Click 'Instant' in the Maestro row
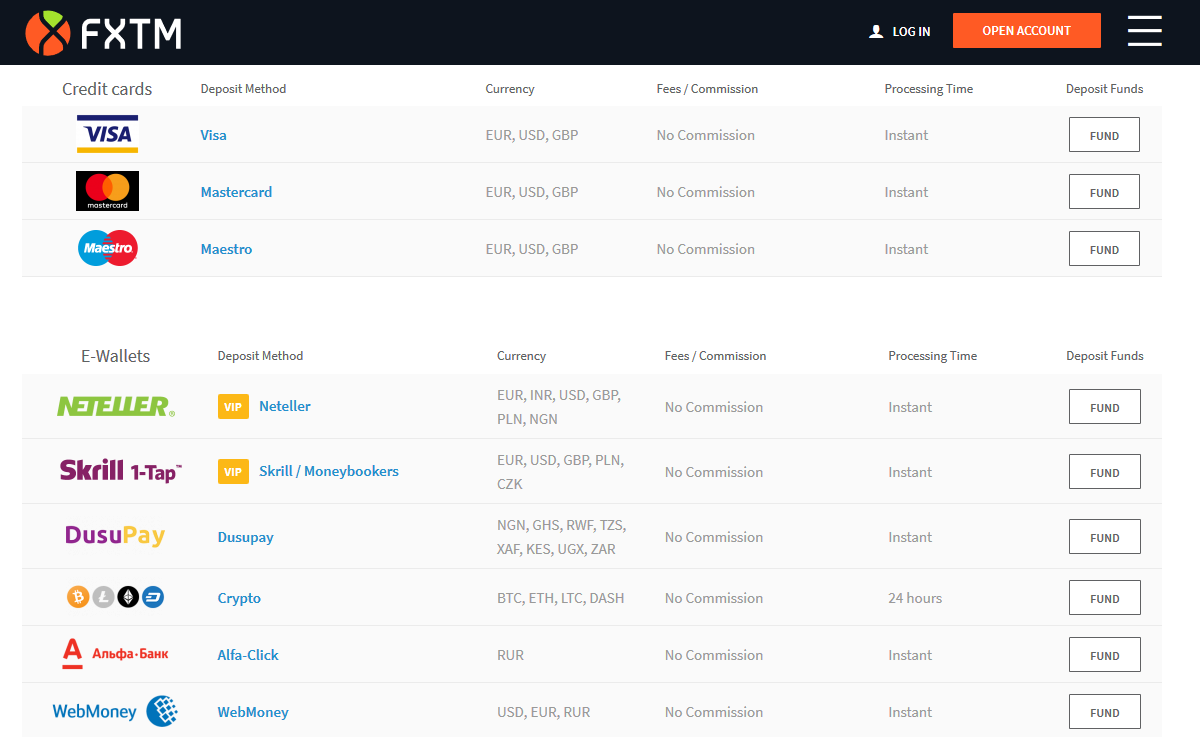Image resolution: width=1200 pixels, height=737 pixels. click(906, 249)
